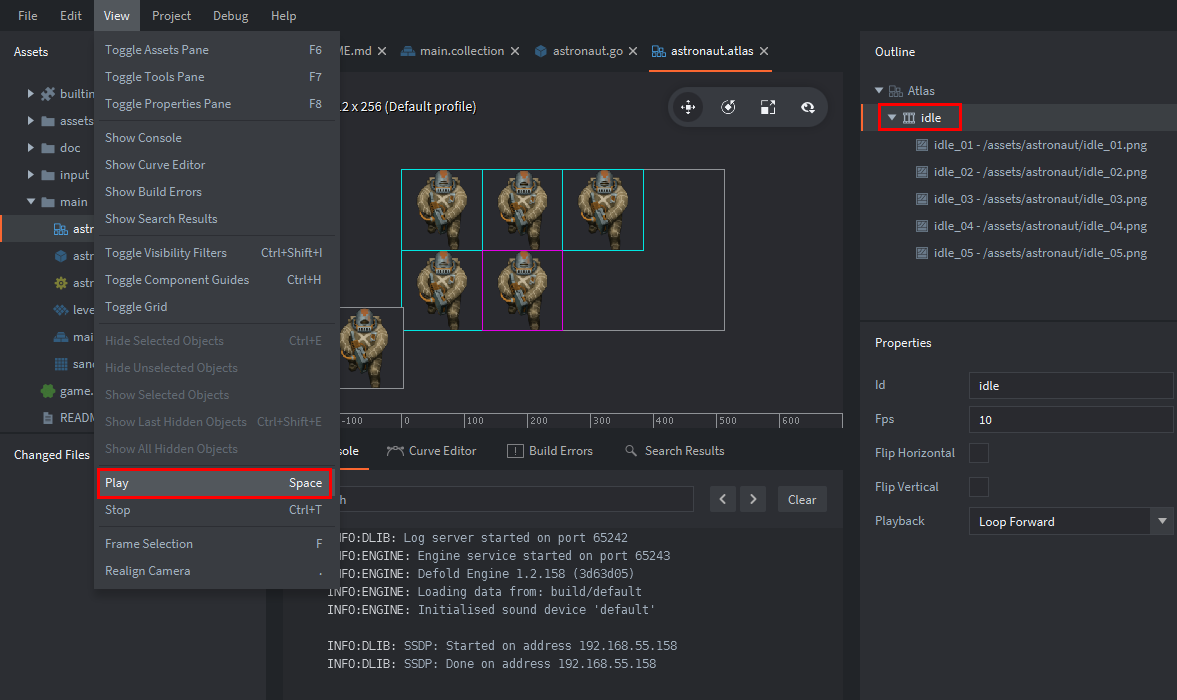The height and width of the screenshot is (700, 1177).
Task: Close the astronaut.go tab
Action: (633, 51)
